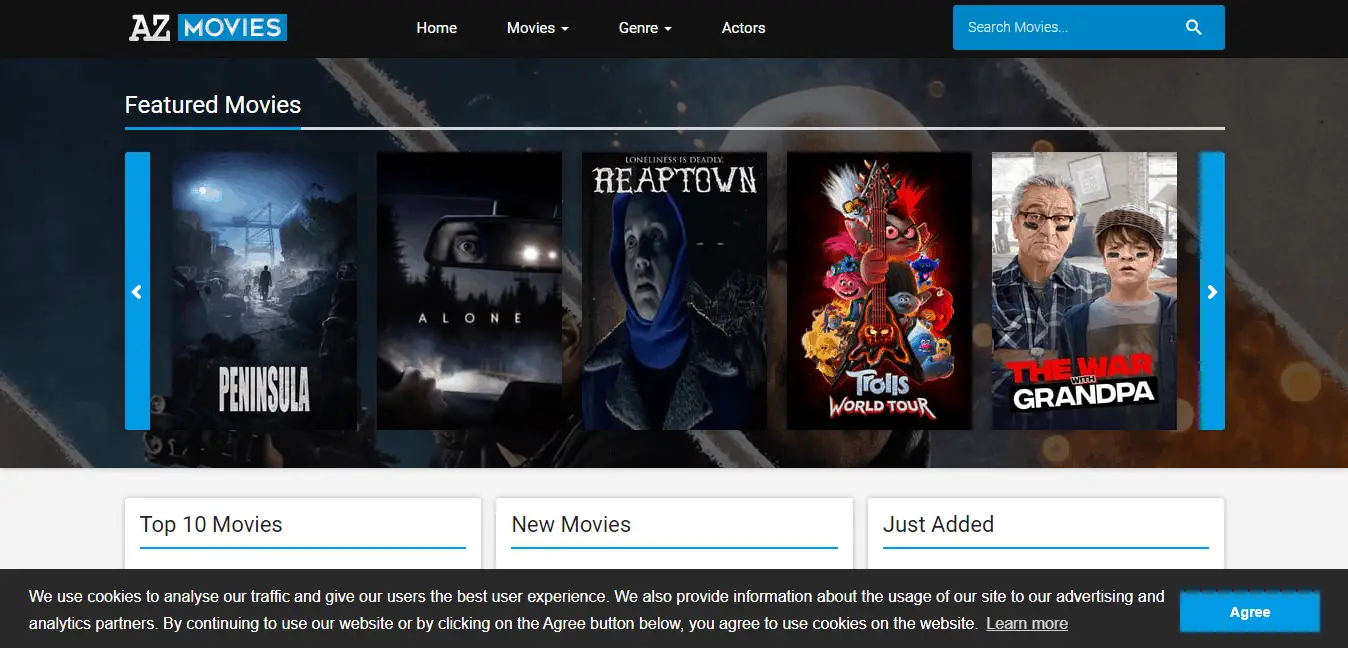Open the Home menu item
1348x648 pixels.
click(437, 28)
